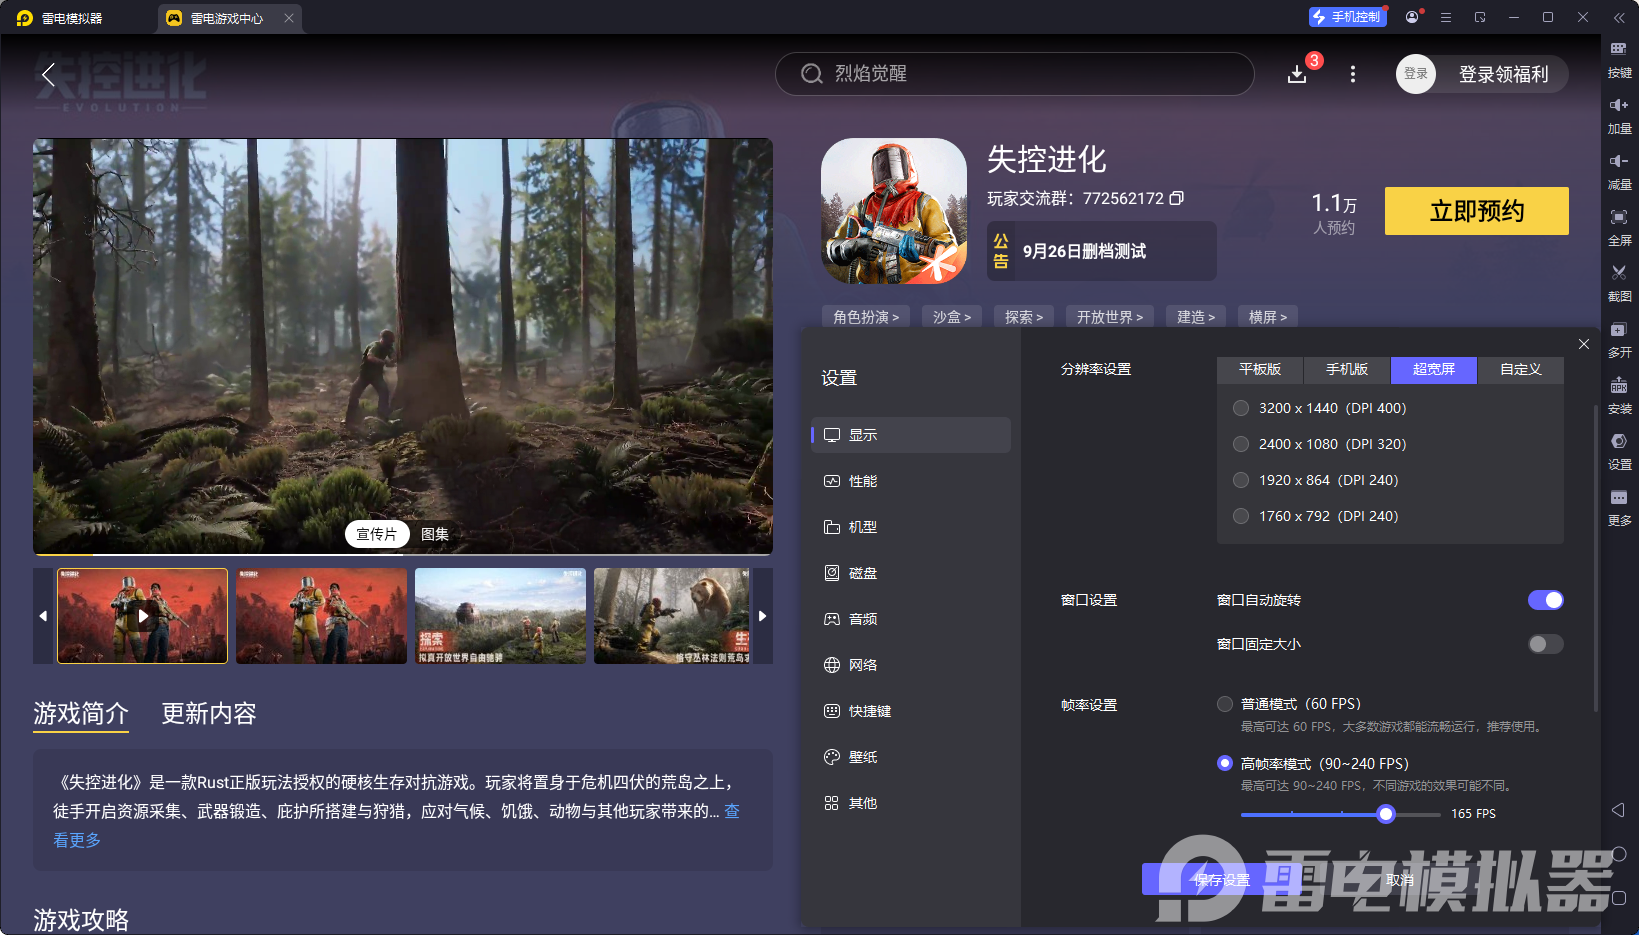1639x935 pixels.
Task: Open the 网络 settings category
Action: tap(864, 664)
